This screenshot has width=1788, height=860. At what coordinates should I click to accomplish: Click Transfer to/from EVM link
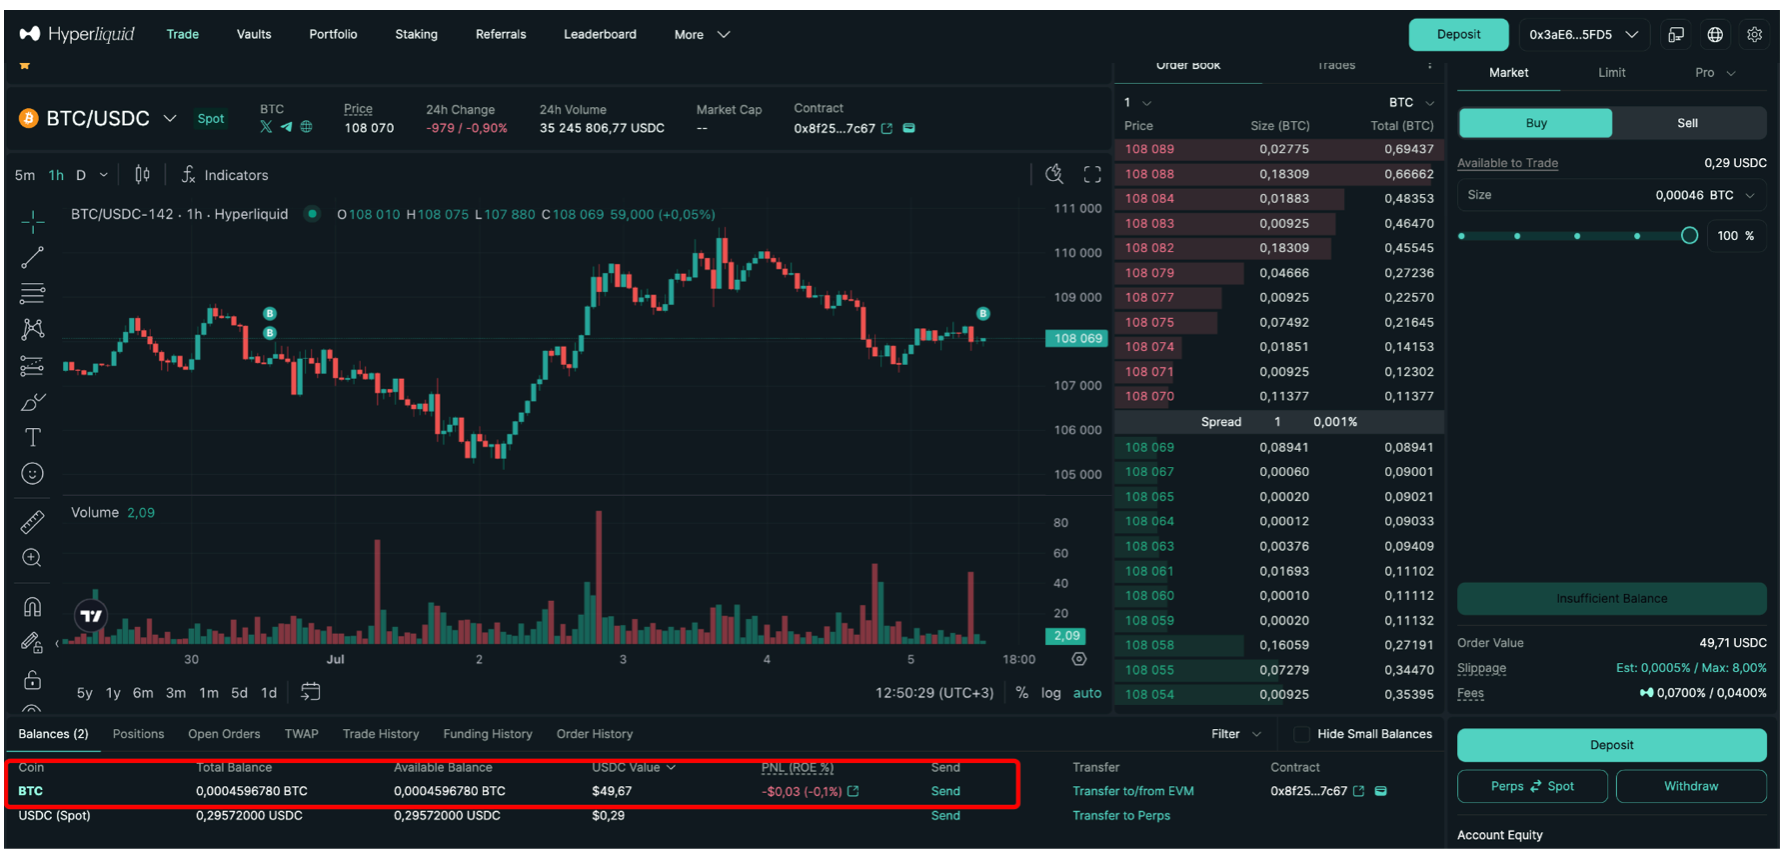coord(1133,791)
